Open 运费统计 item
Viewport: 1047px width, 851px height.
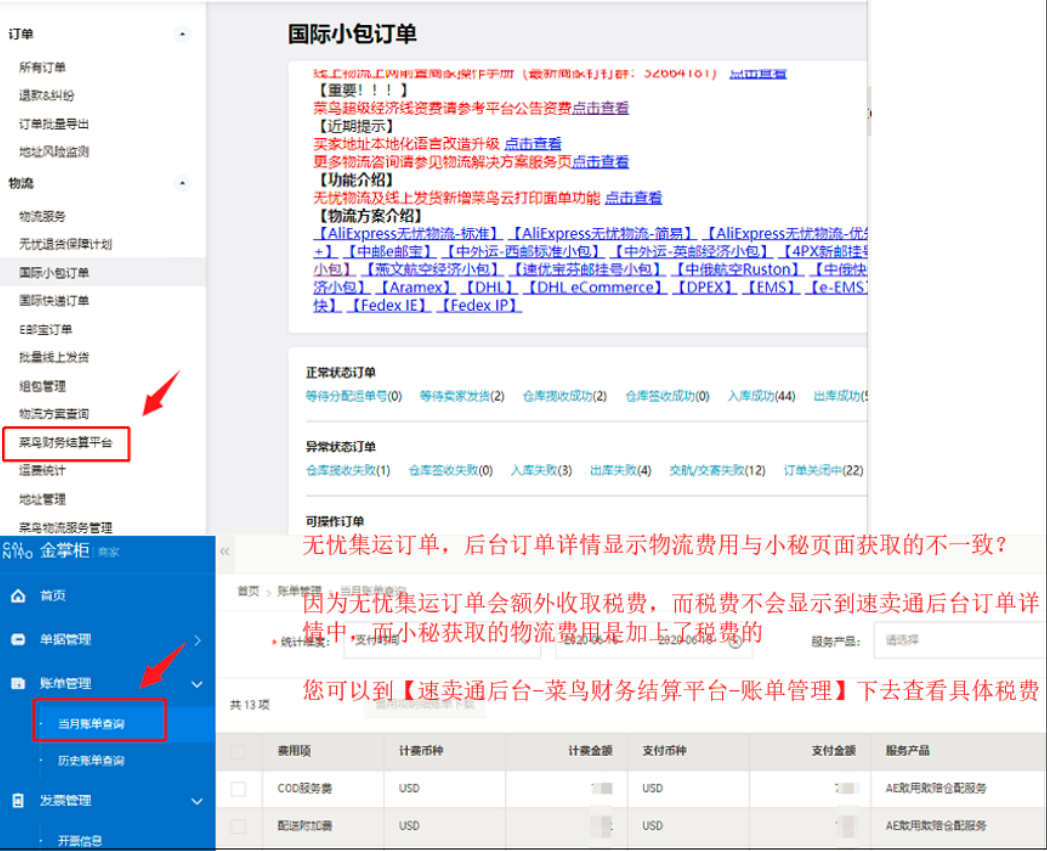click(x=42, y=470)
